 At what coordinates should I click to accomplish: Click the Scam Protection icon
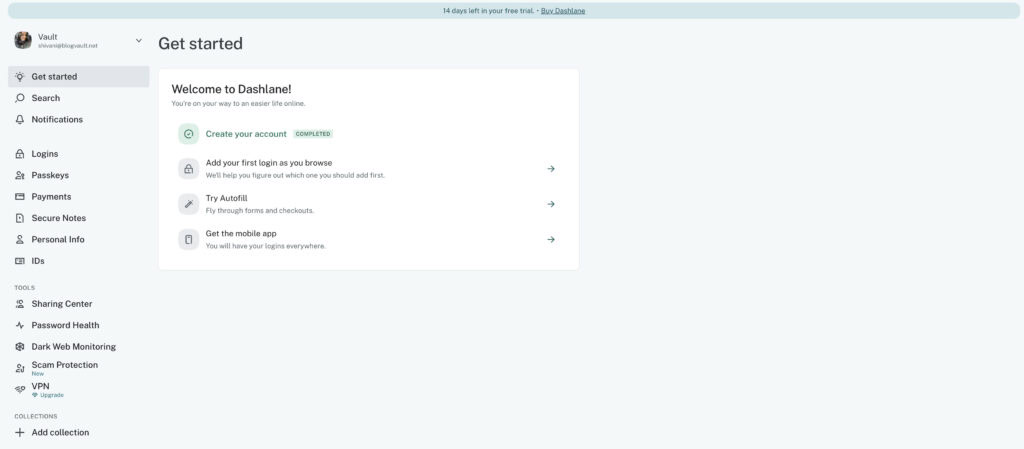click(x=20, y=368)
